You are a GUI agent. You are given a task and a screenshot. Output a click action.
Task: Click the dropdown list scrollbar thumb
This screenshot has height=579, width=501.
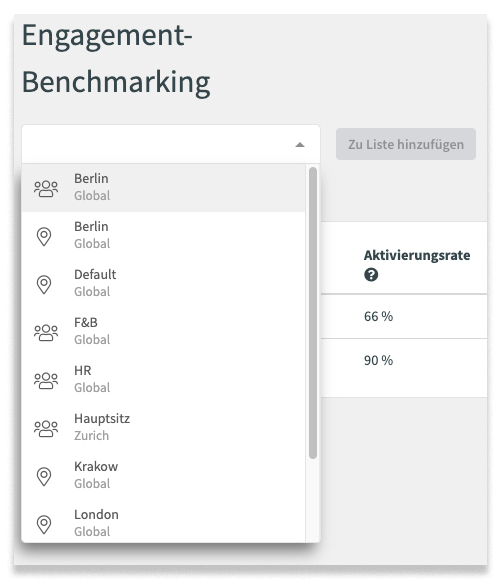pyautogui.click(x=313, y=313)
